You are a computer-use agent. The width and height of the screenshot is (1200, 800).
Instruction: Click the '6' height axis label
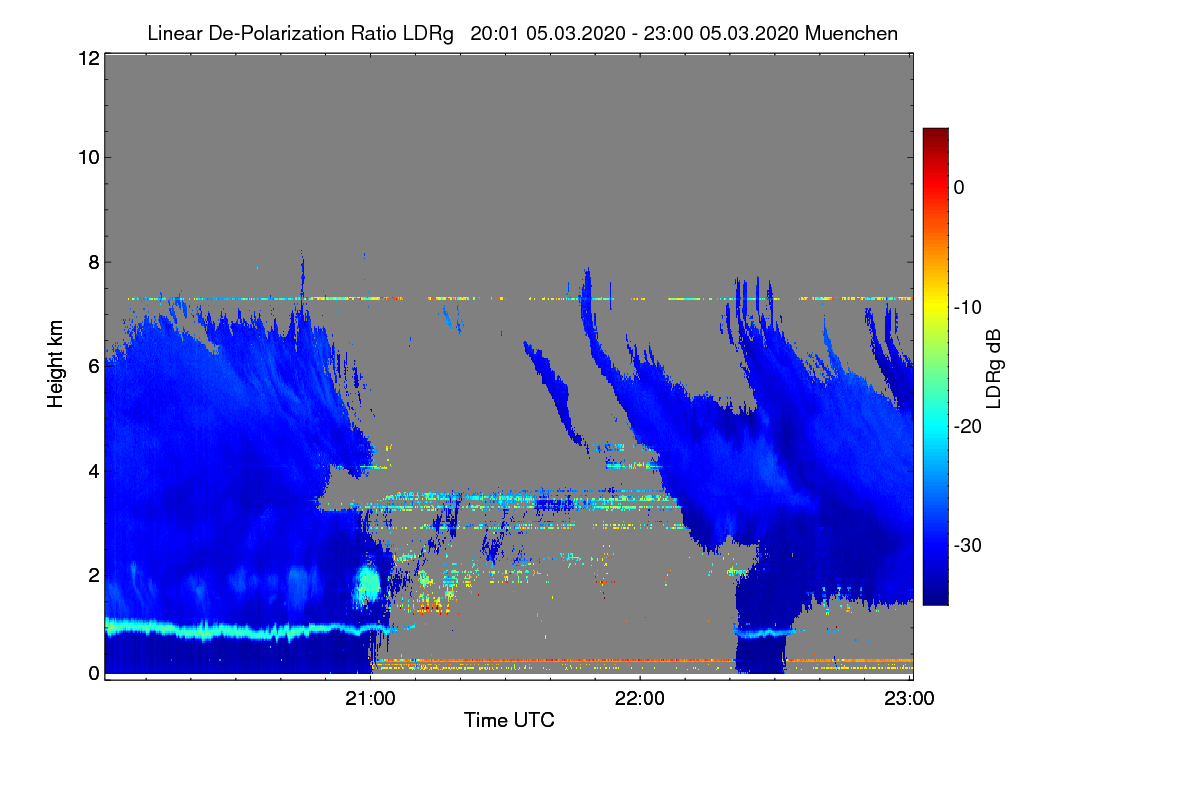point(93,367)
